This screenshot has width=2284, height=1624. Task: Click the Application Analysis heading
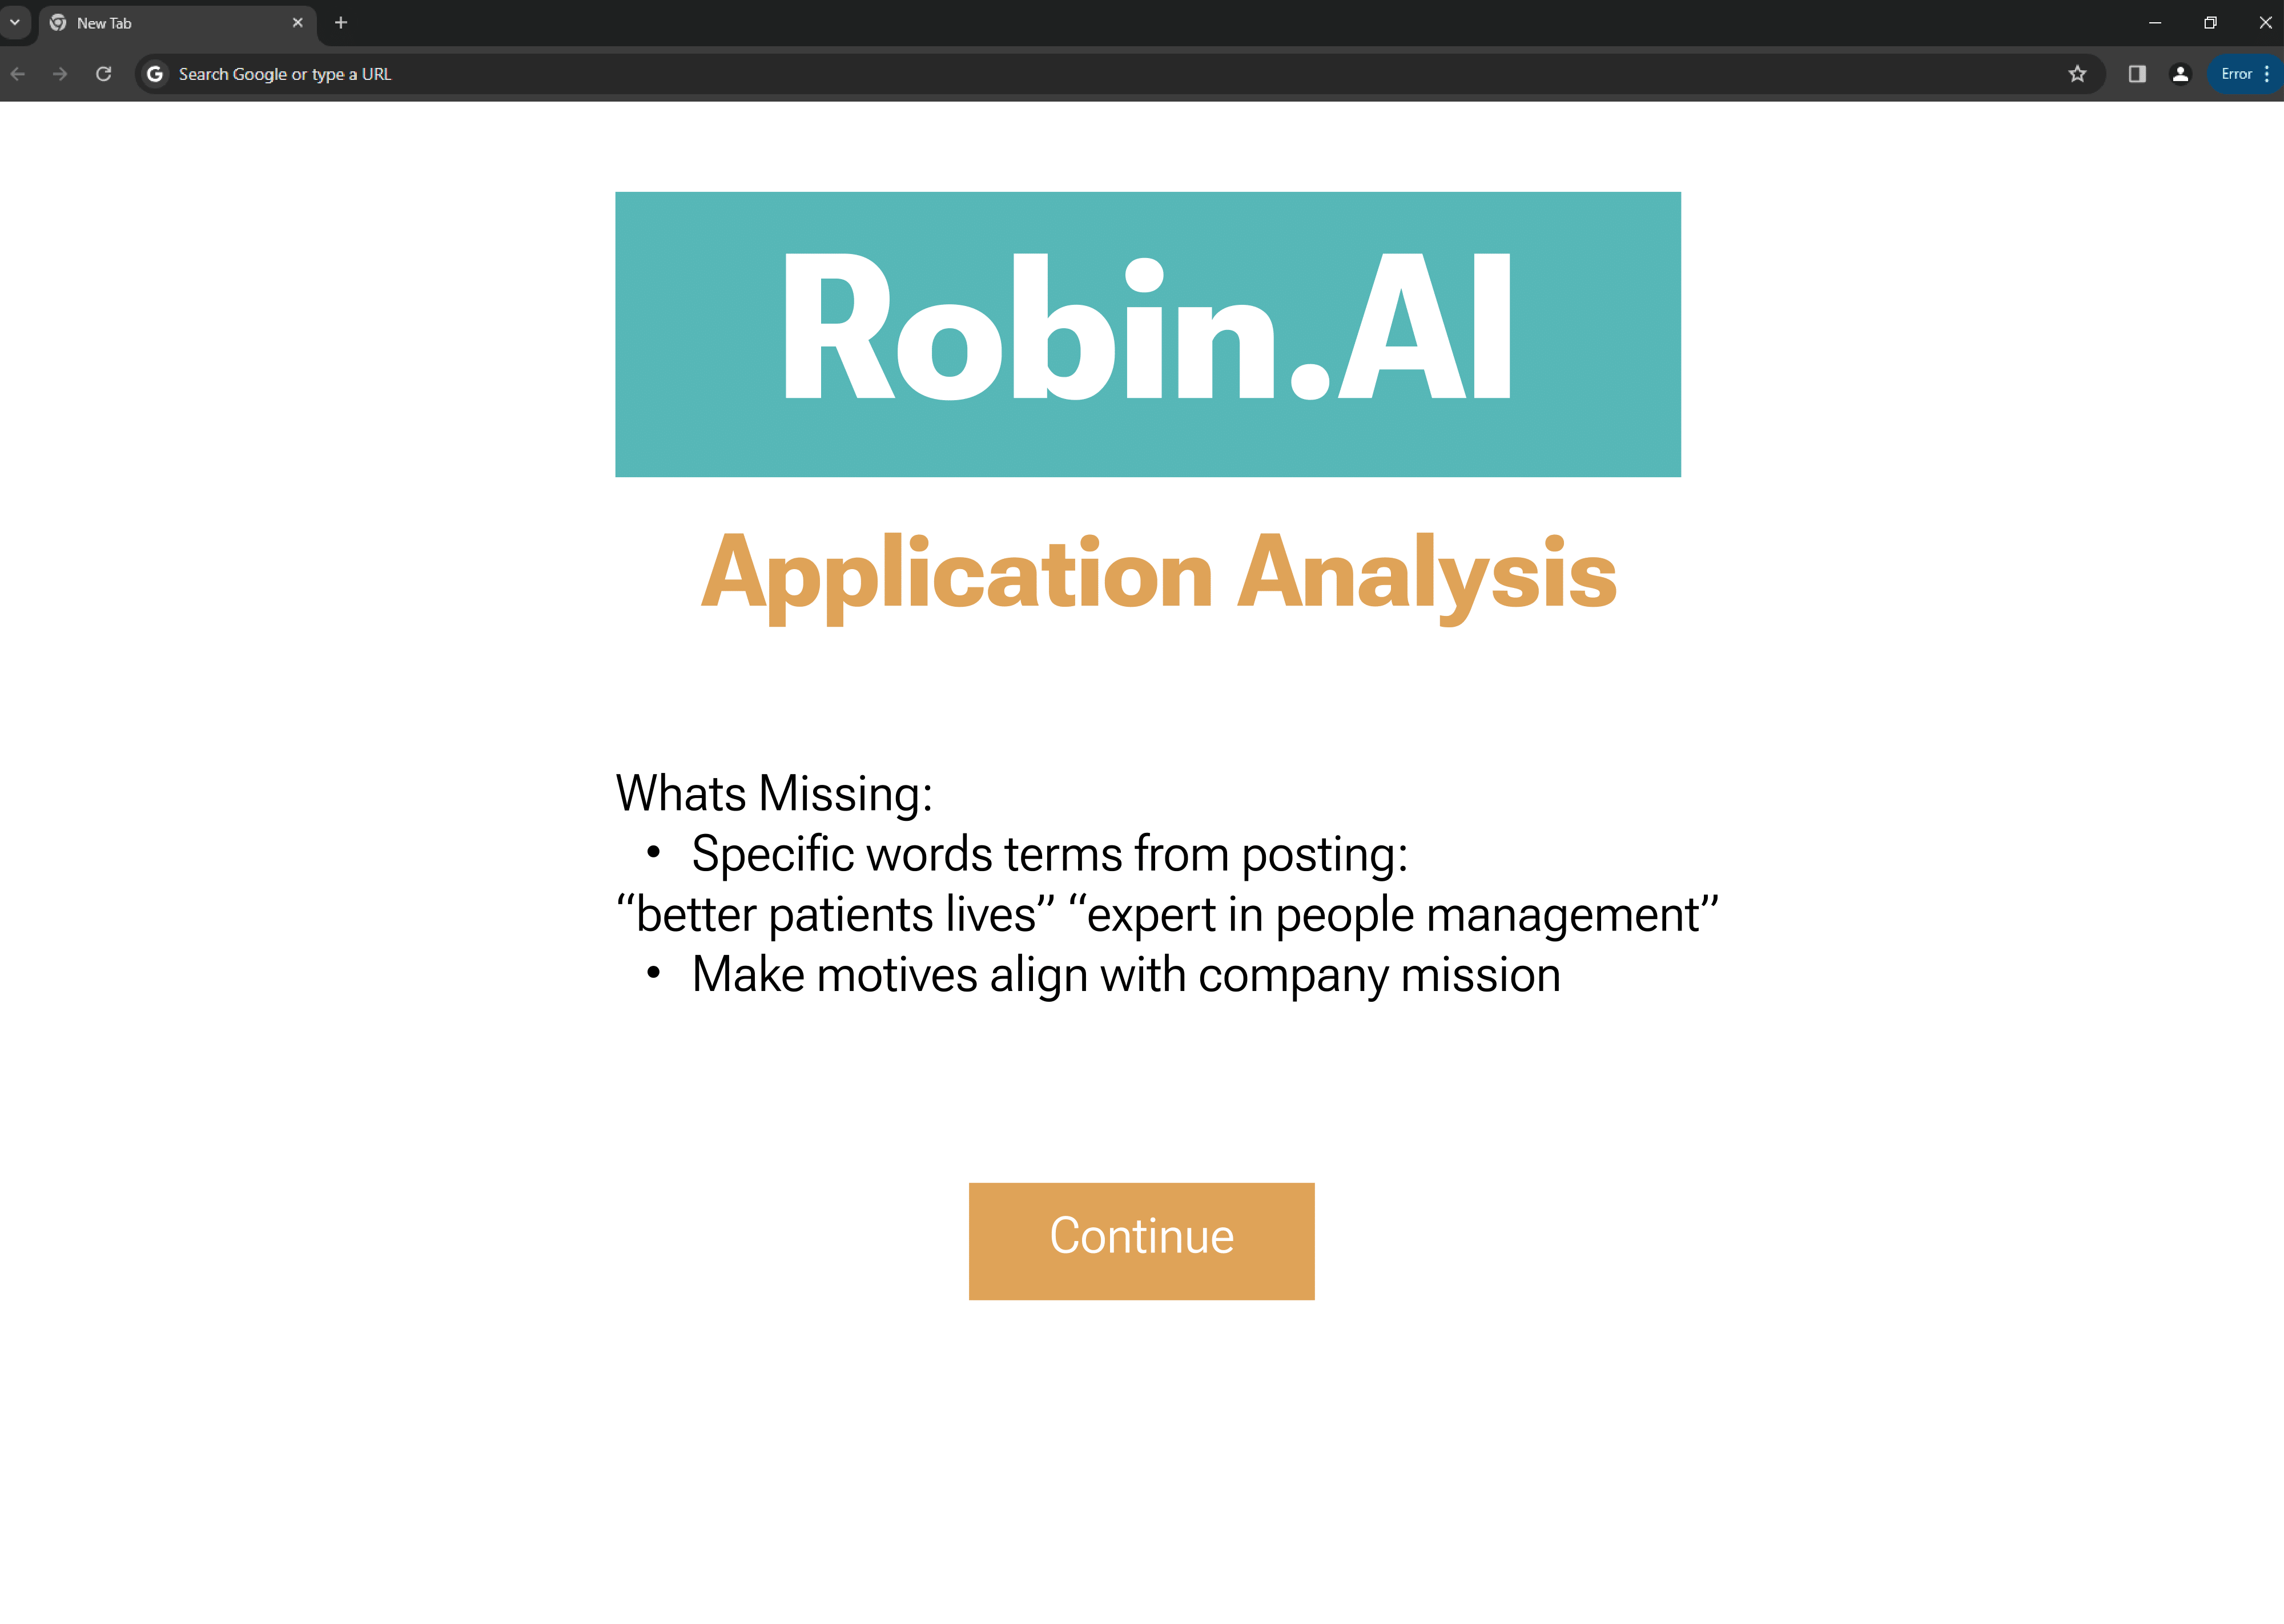(x=1158, y=573)
